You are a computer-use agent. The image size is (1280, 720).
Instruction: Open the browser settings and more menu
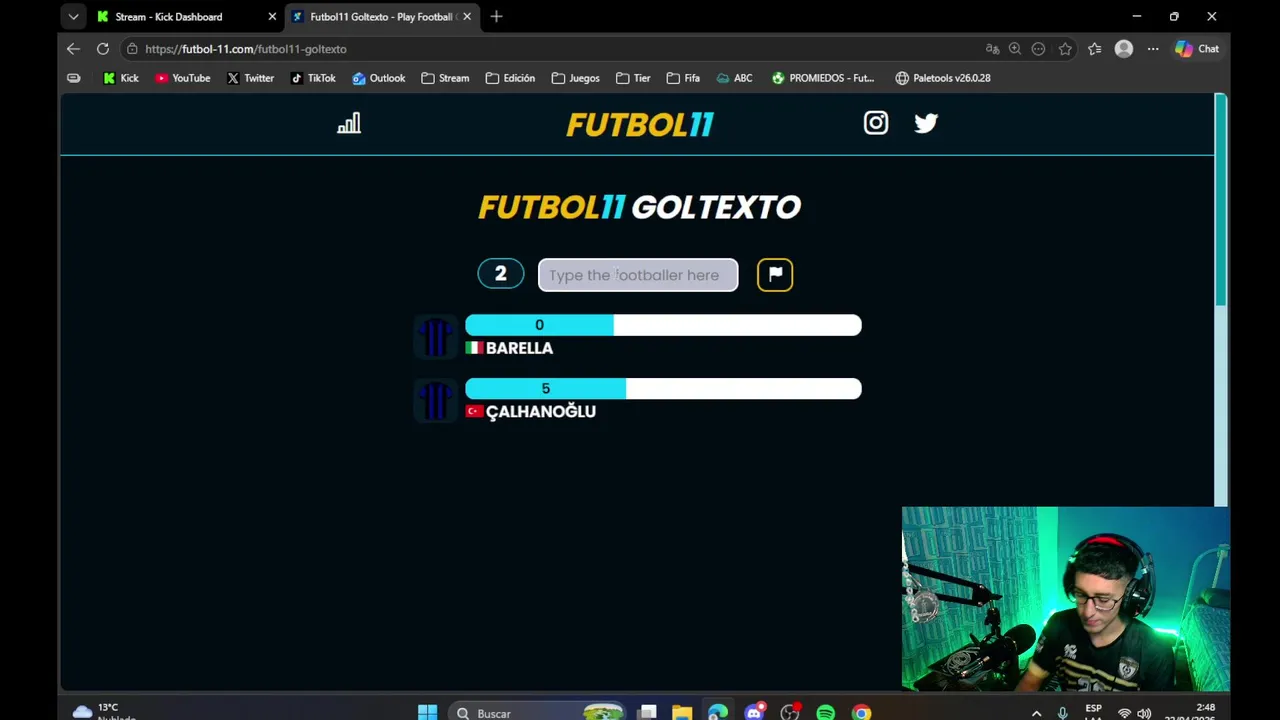pyautogui.click(x=1153, y=49)
